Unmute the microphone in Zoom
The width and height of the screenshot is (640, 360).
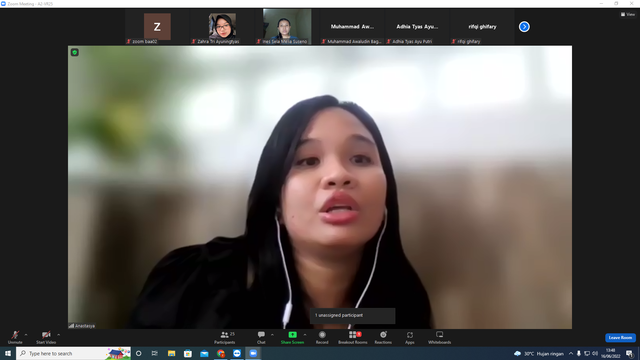point(15,337)
